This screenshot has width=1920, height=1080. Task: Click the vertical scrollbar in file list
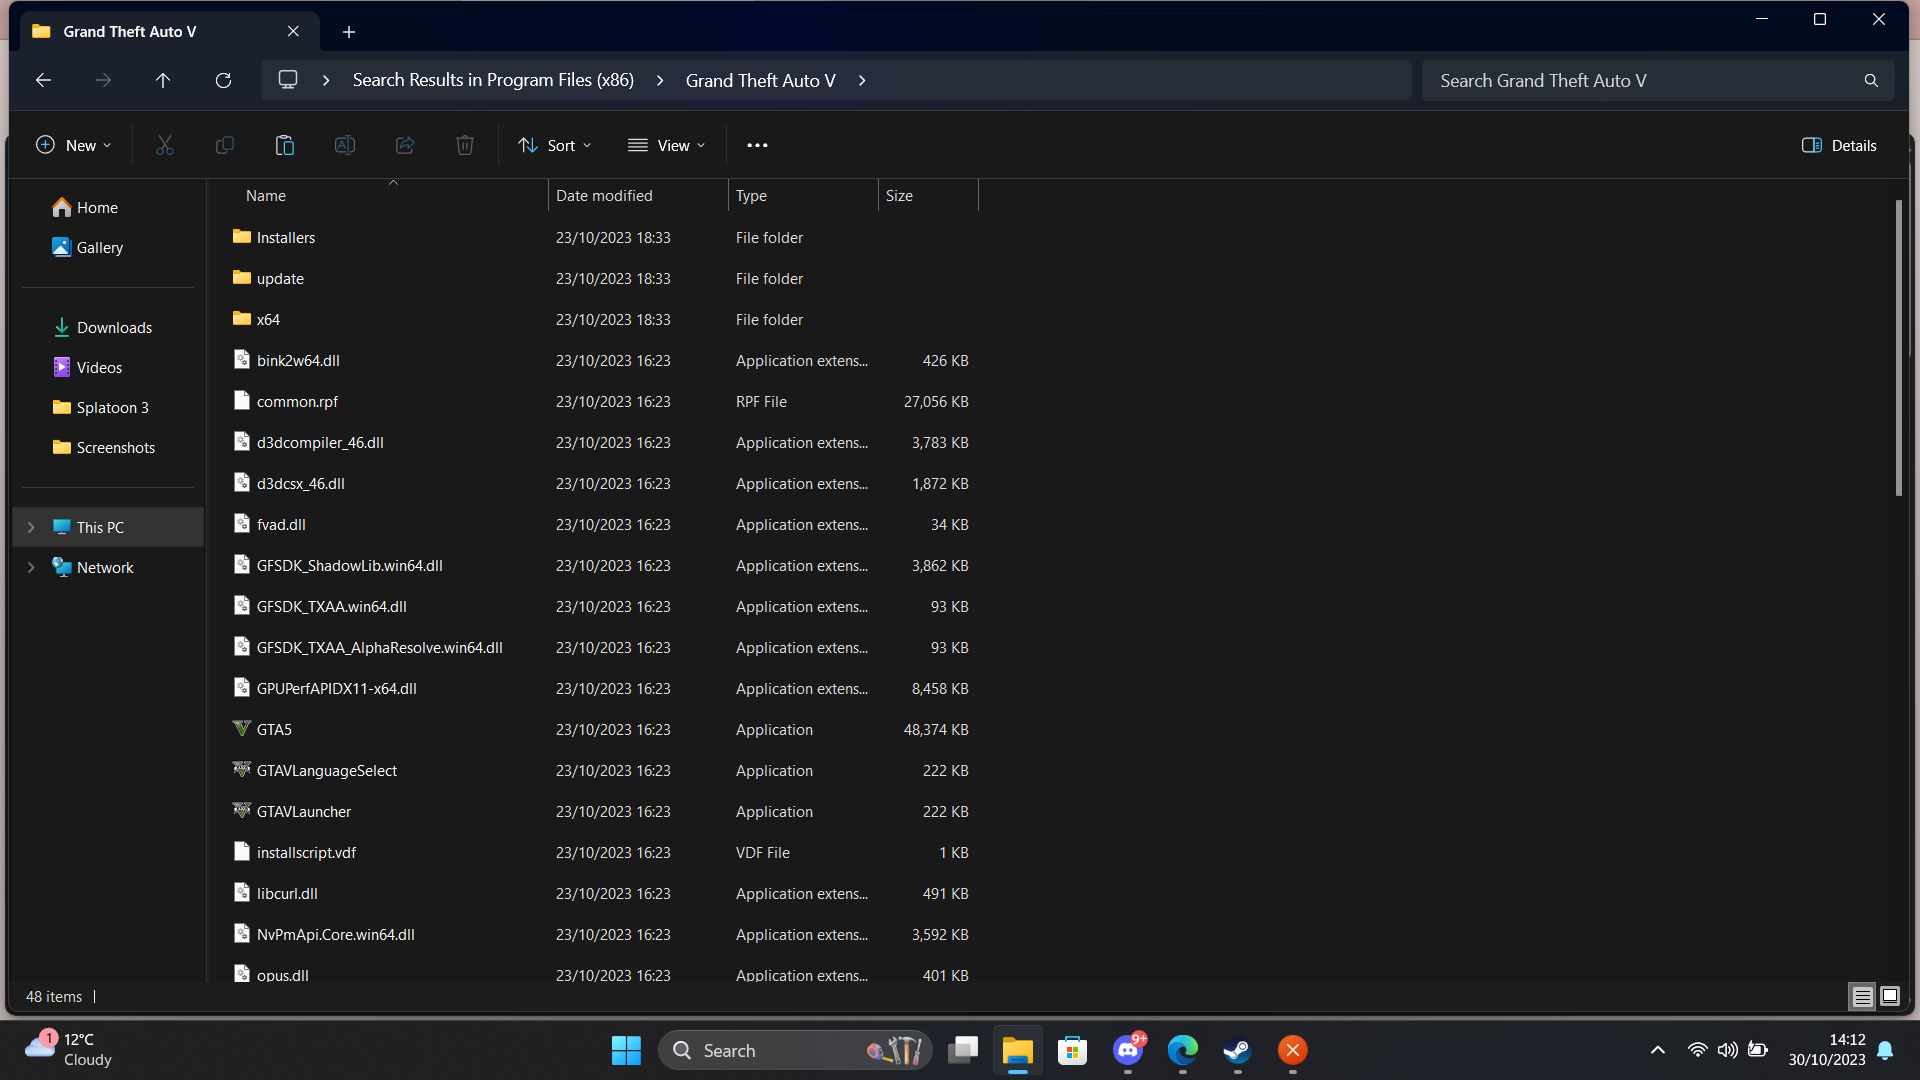coord(1898,350)
